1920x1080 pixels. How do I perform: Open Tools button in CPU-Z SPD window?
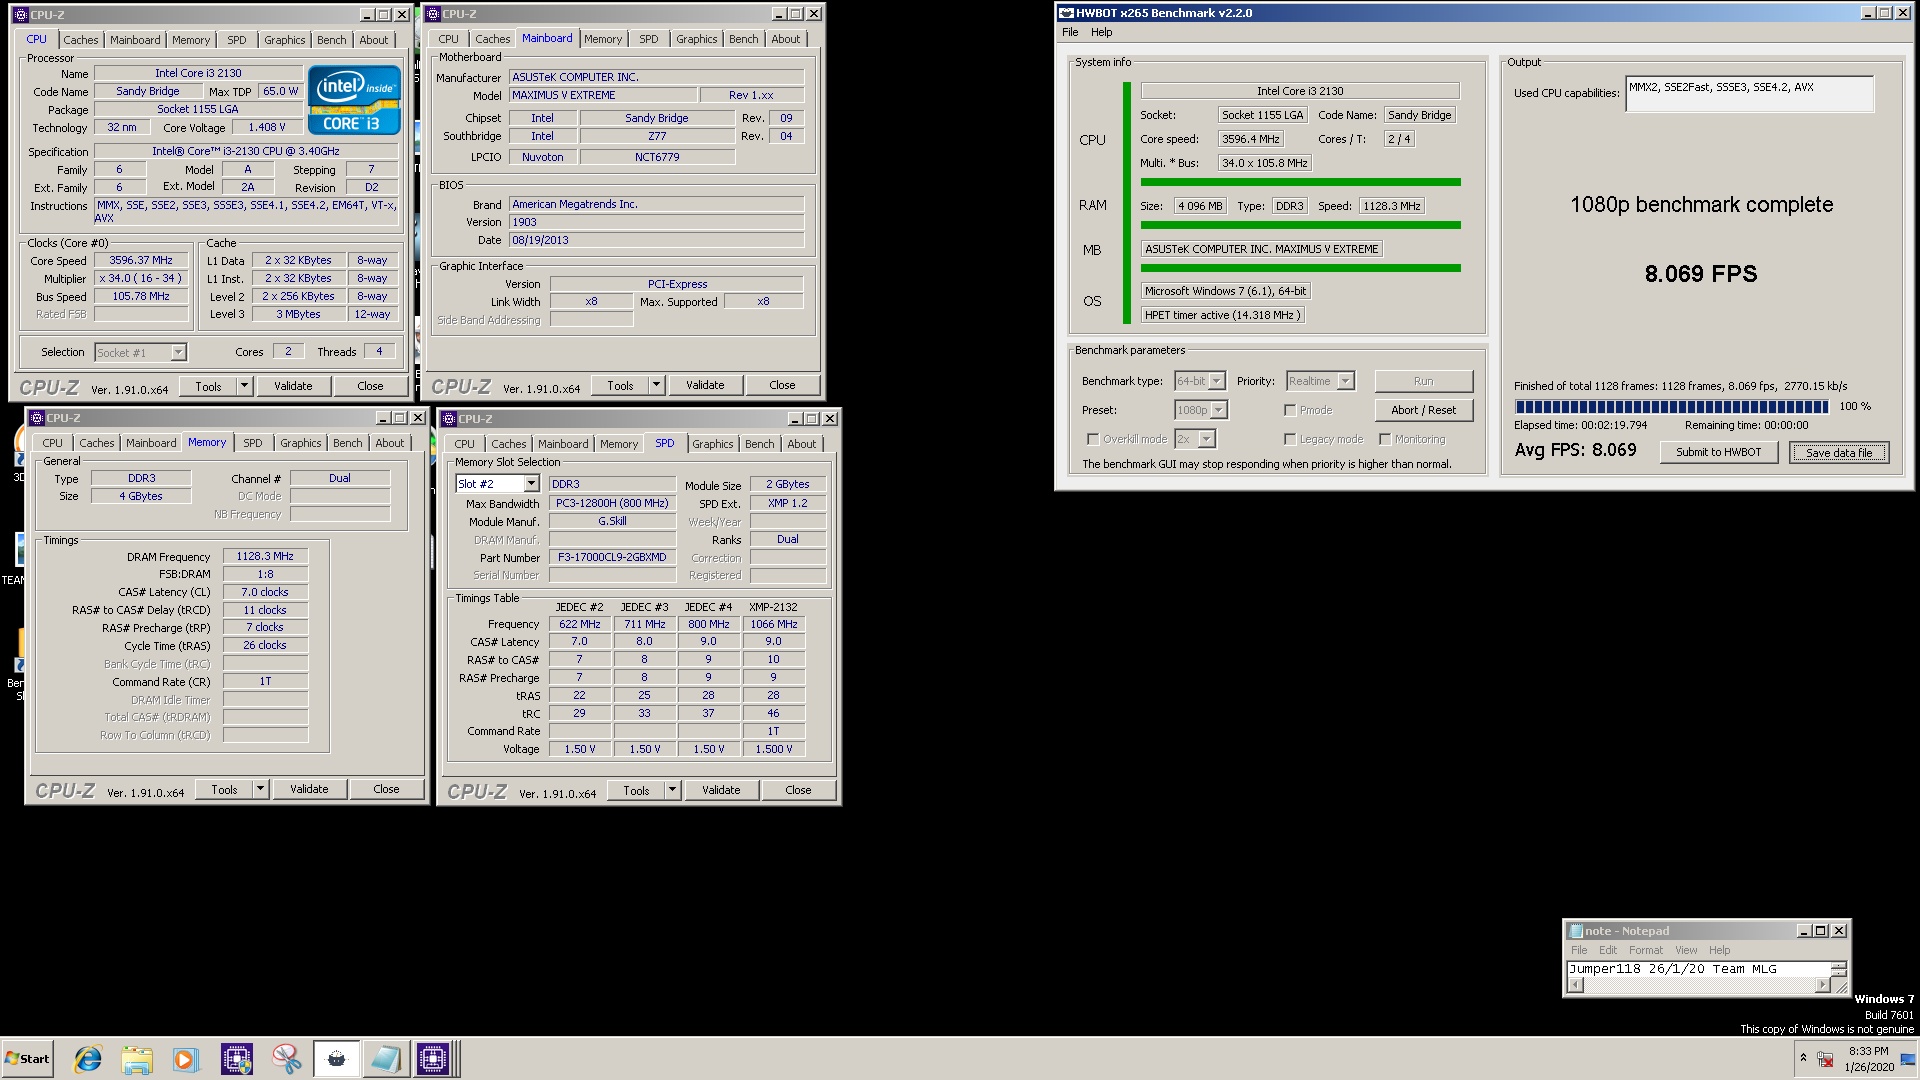coord(636,790)
